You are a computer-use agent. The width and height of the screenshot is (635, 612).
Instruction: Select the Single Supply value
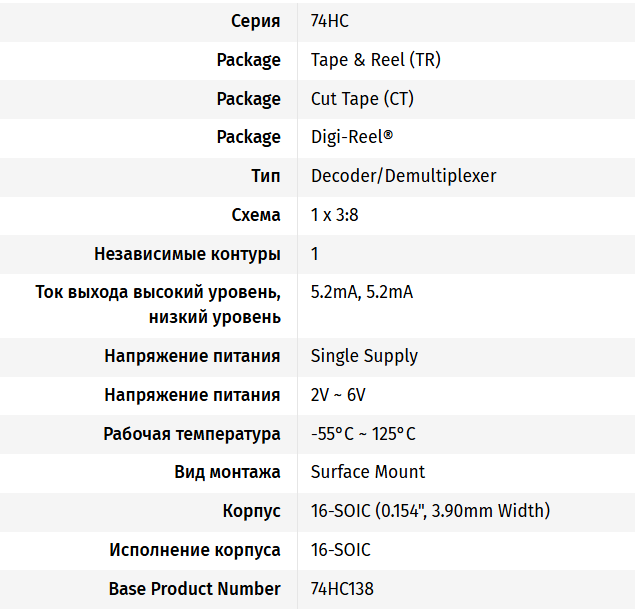point(364,356)
